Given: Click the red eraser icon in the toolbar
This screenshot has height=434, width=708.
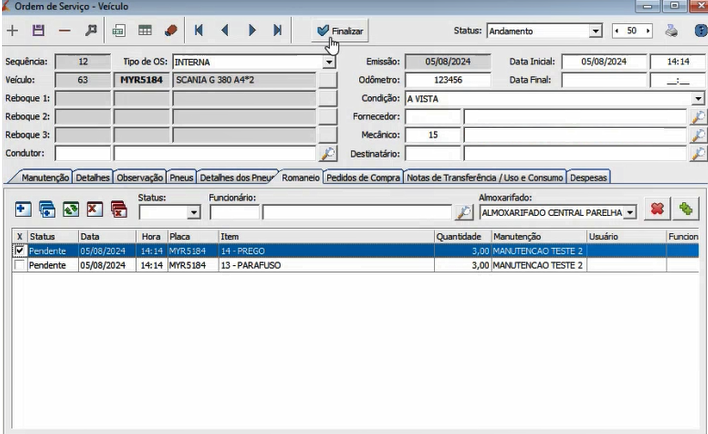Looking at the screenshot, I should click(171, 31).
